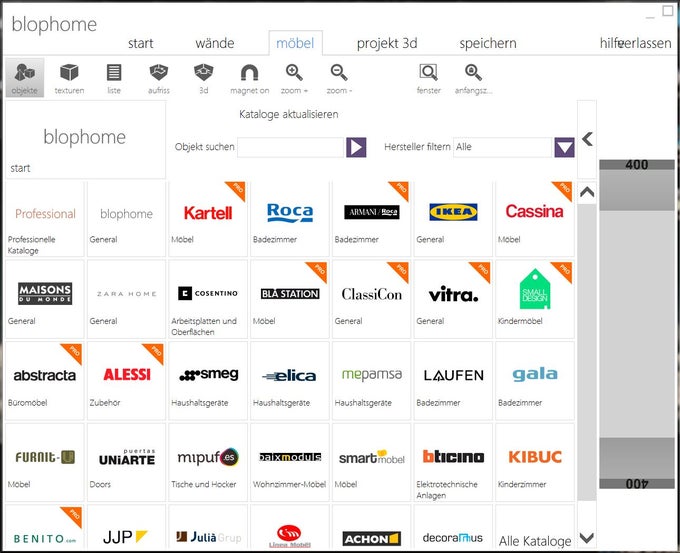Click the zoom + magnifier icon
Viewport: 680px width, 553px height.
coord(294,78)
